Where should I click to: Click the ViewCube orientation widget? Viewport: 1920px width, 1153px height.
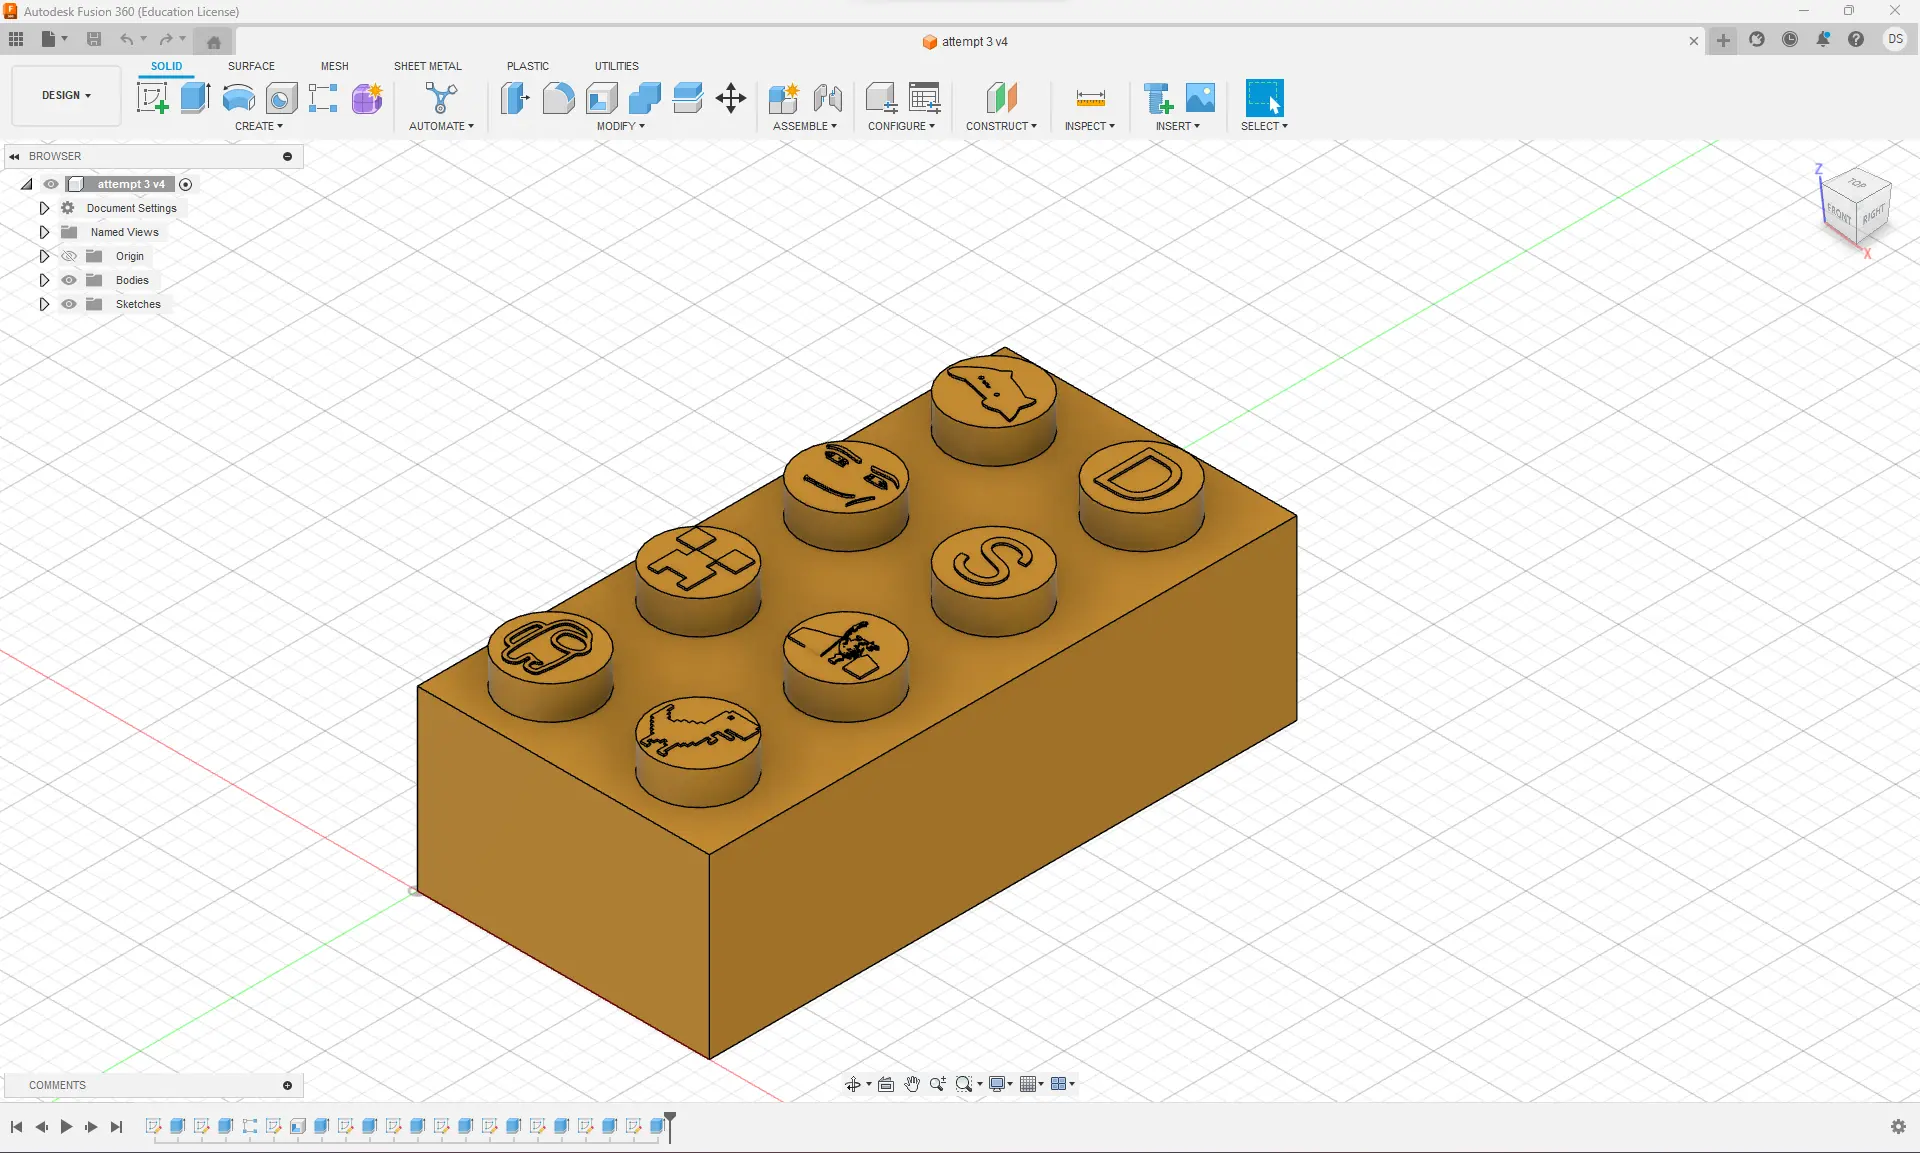point(1856,207)
